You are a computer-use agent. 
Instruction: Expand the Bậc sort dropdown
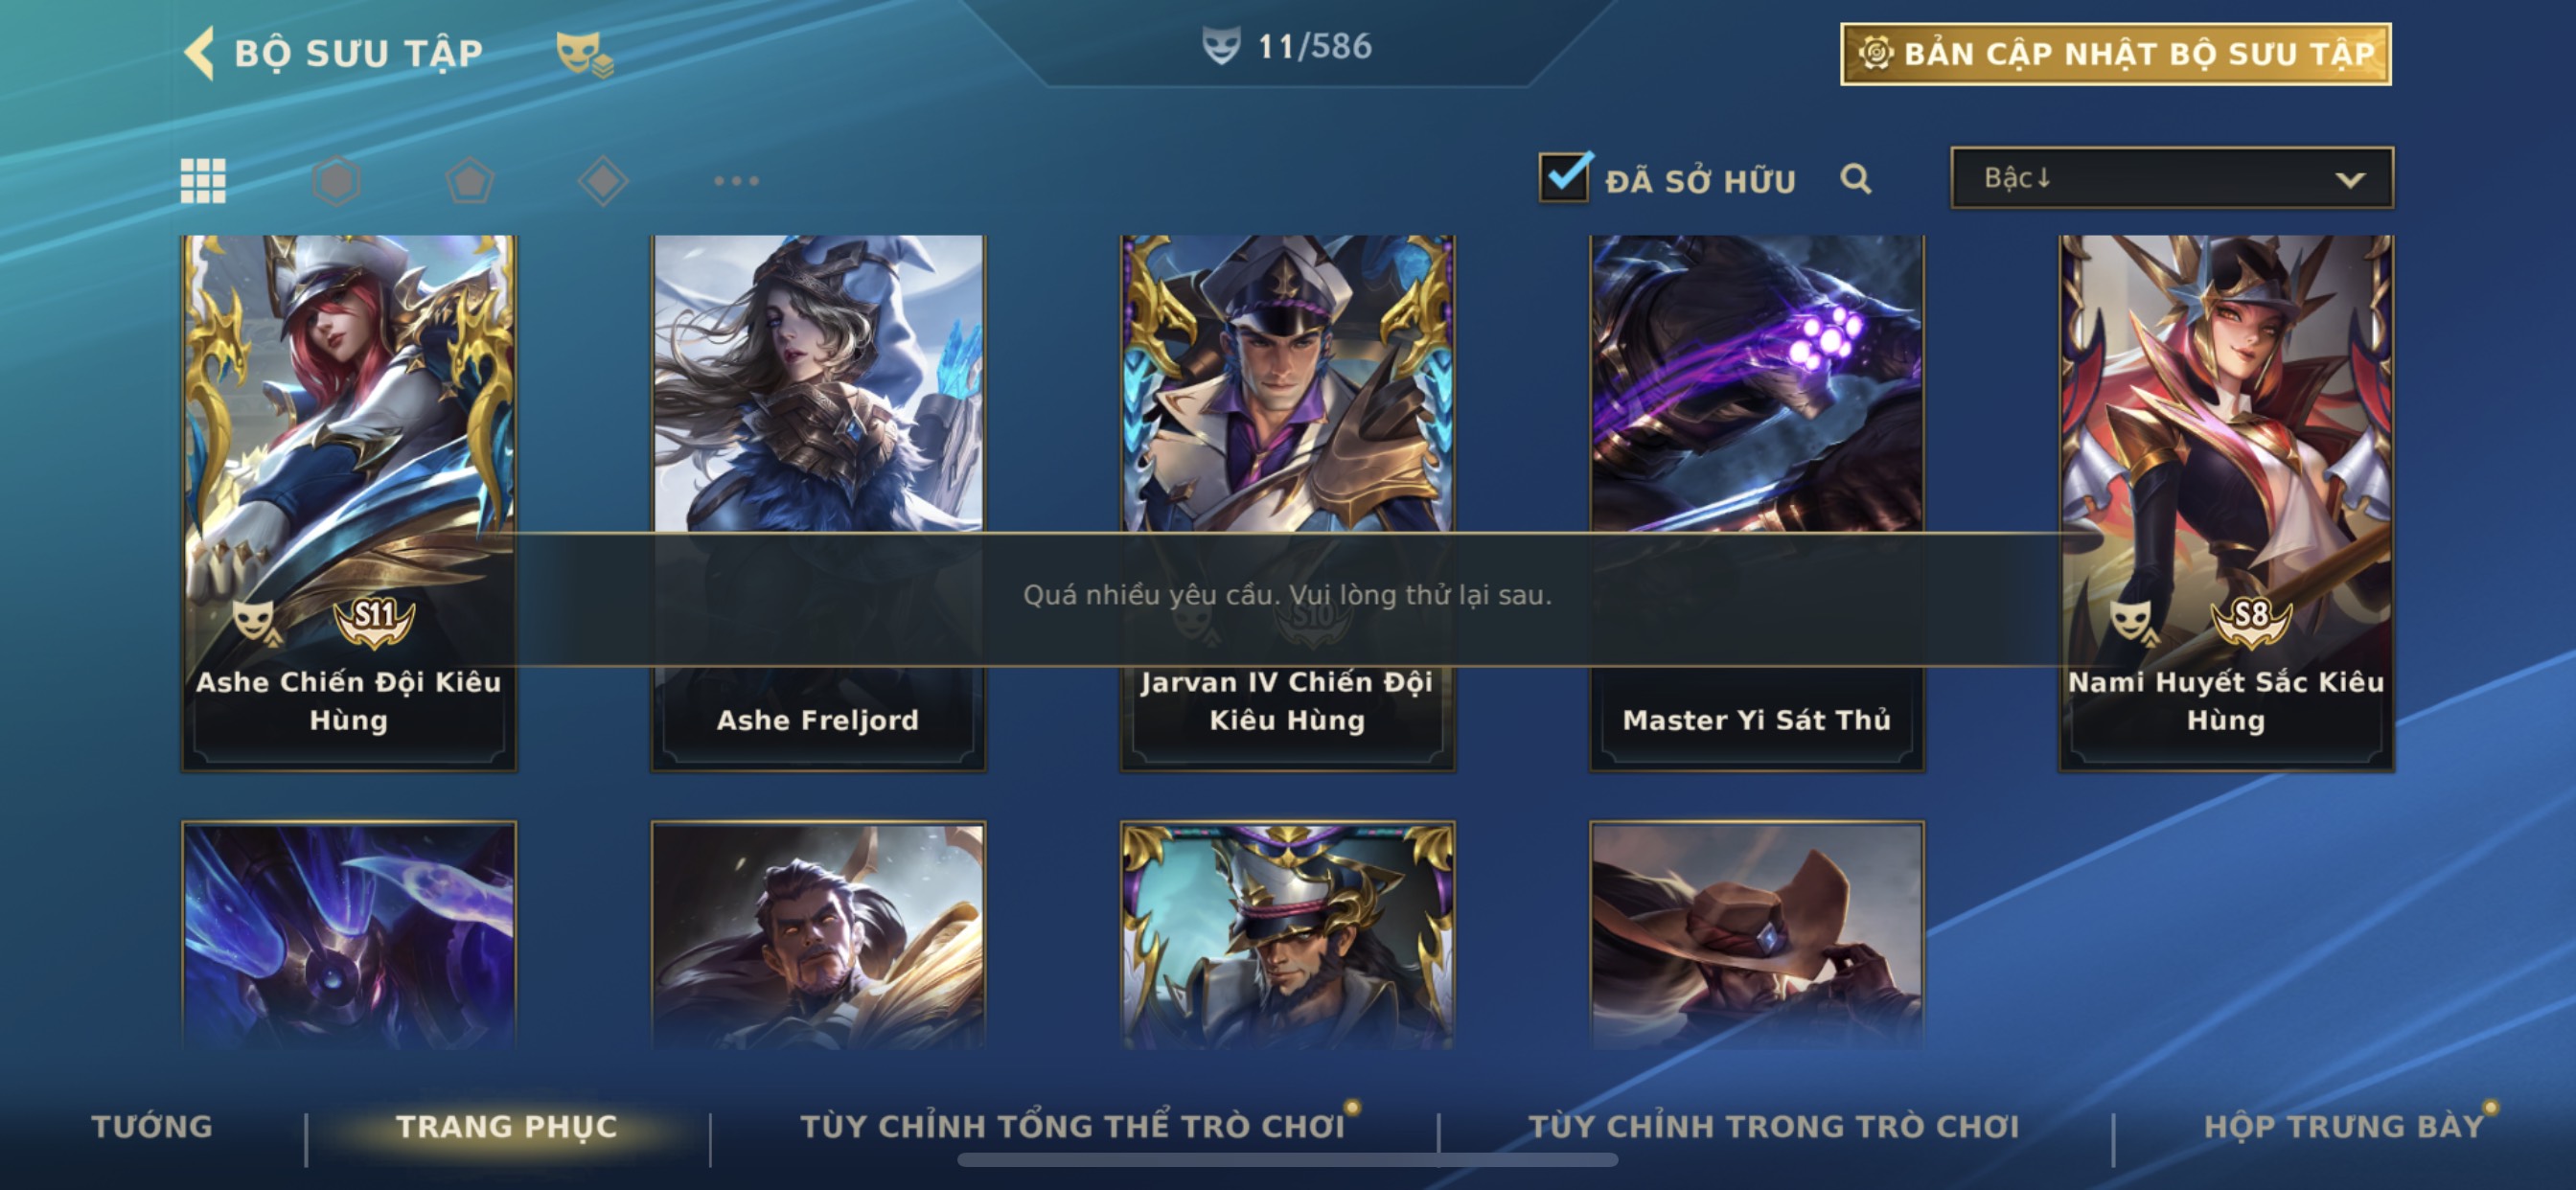(2172, 178)
